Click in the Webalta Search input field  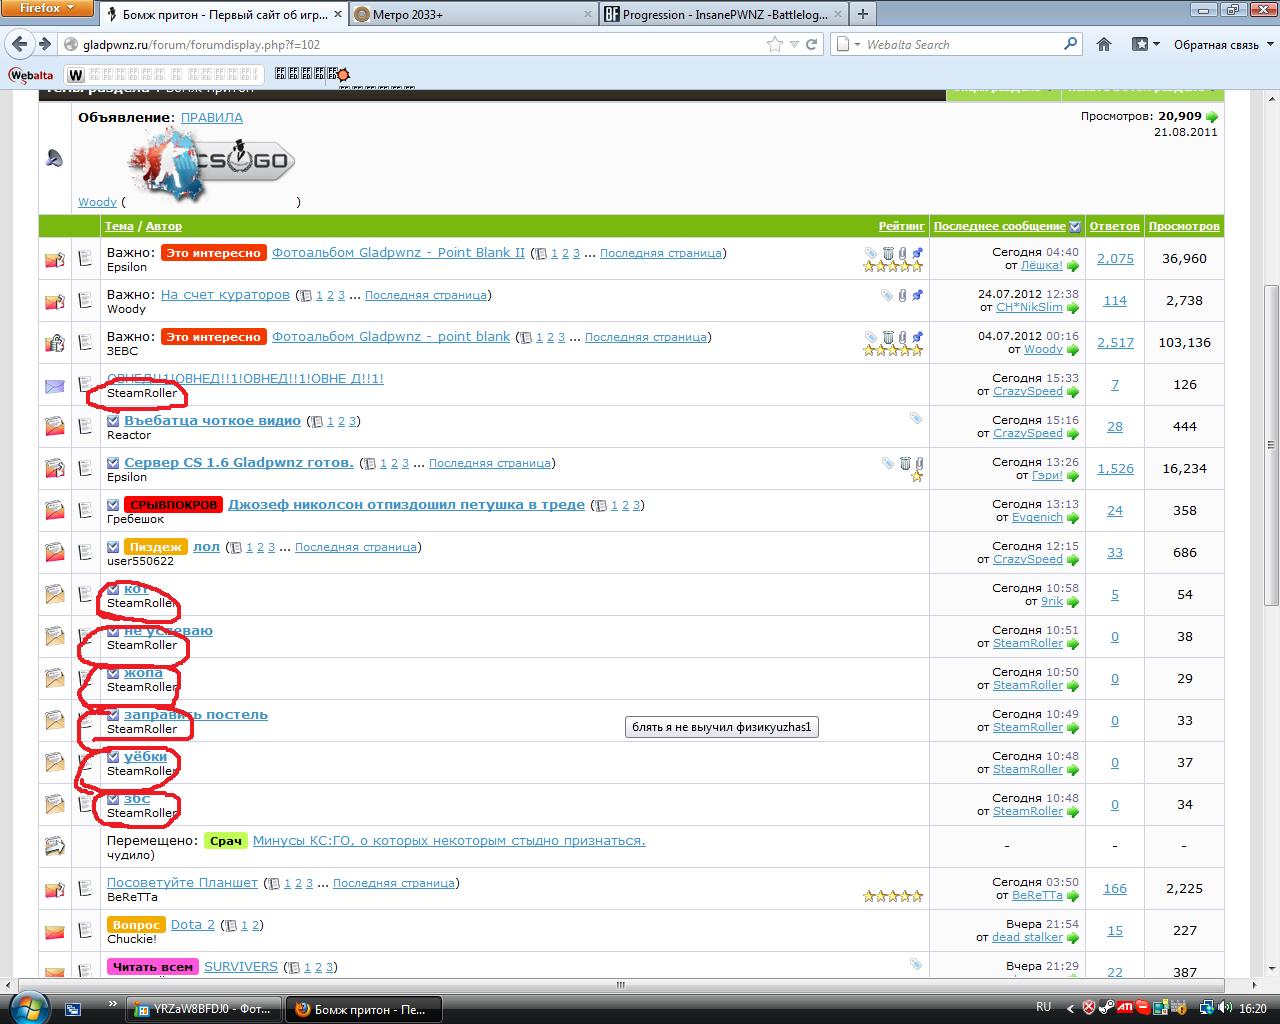960,44
